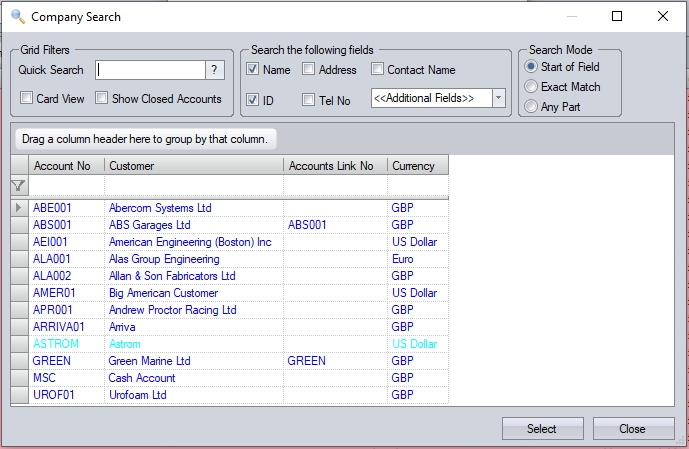Open the Additional Fields dropdown

pyautogui.click(x=499, y=98)
